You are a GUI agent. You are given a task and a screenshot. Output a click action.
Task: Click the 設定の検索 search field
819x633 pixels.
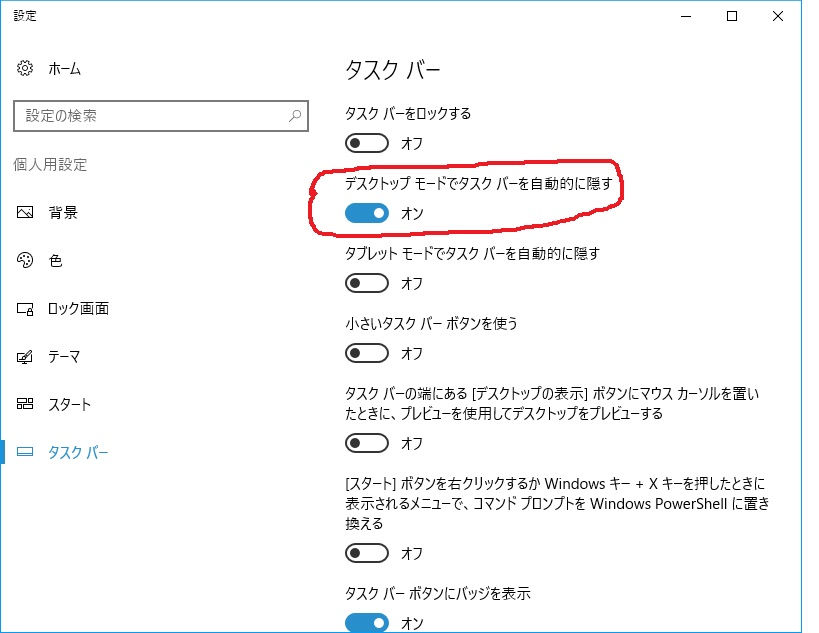click(161, 116)
